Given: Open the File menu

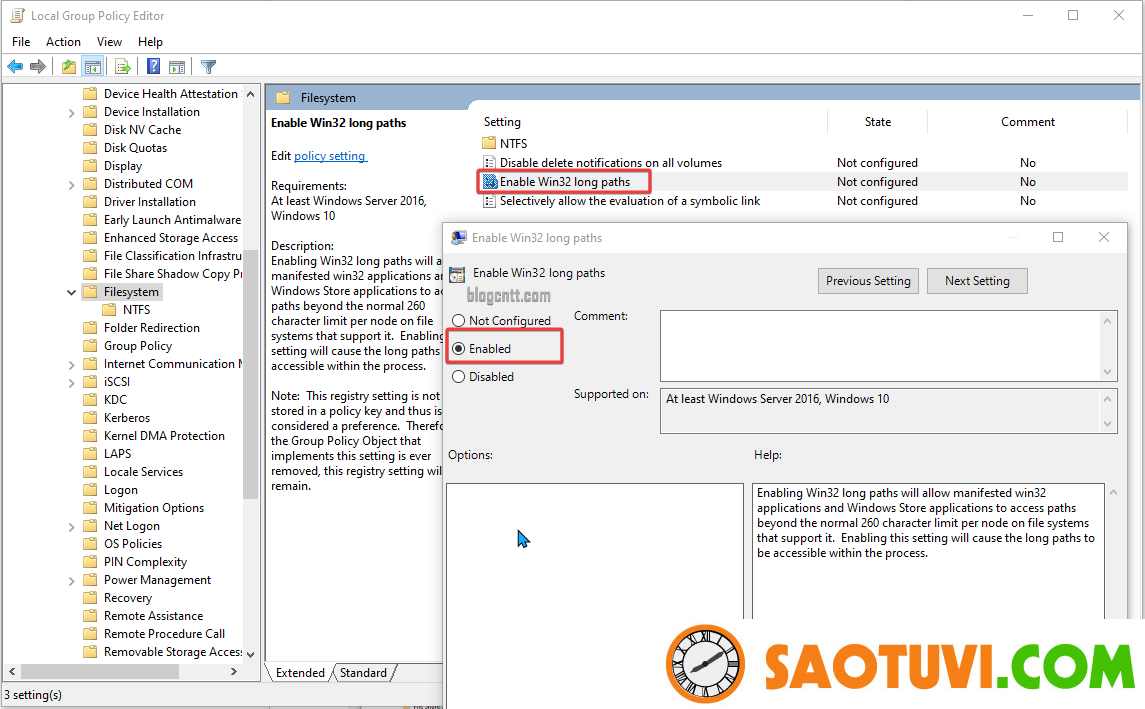Looking at the screenshot, I should [x=21, y=42].
